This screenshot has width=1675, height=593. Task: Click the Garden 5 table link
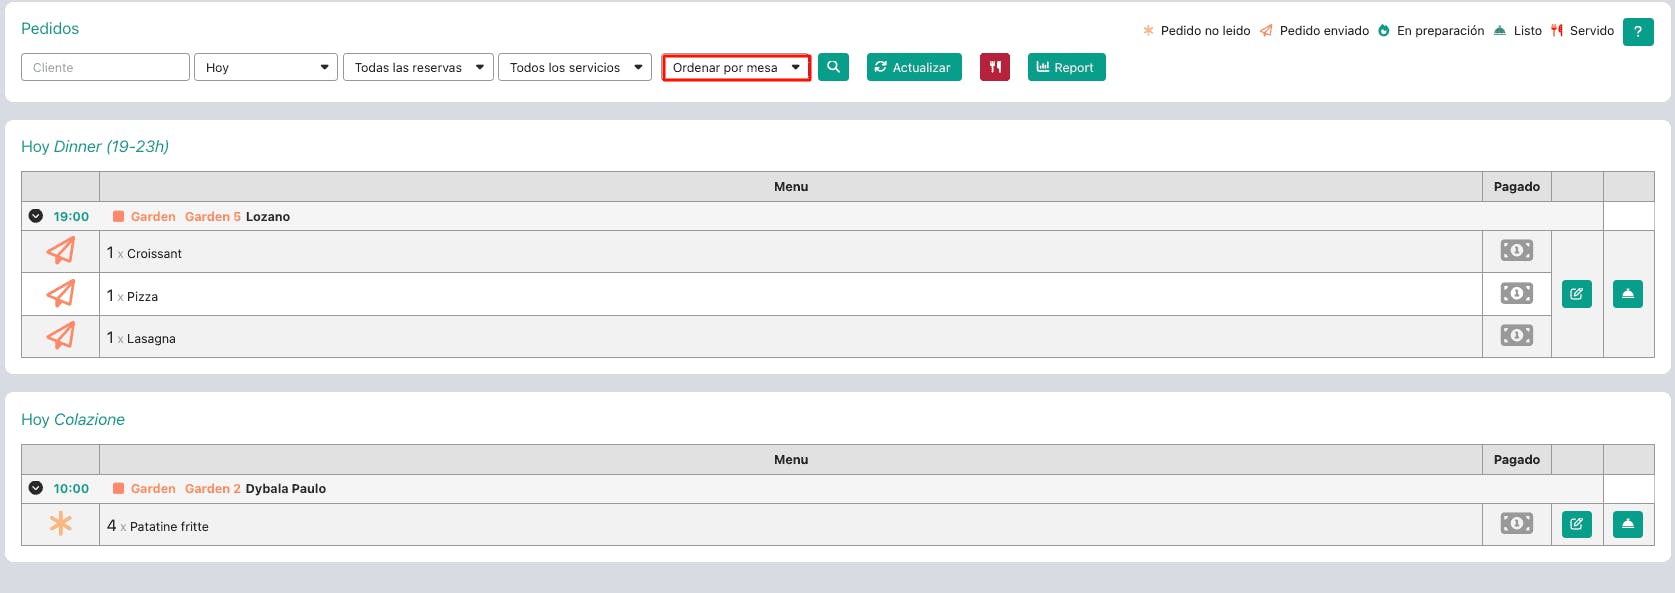pyautogui.click(x=213, y=216)
